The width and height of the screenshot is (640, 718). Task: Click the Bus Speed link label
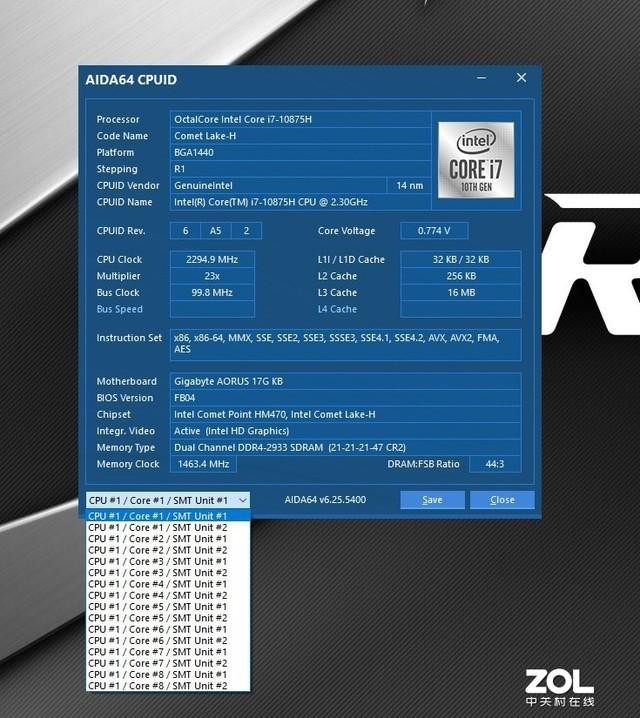click(x=119, y=310)
